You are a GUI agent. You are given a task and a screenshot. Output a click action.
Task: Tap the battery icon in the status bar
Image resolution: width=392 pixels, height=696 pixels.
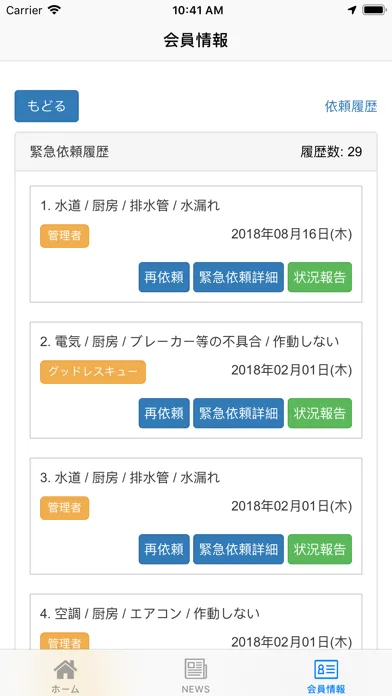click(375, 10)
